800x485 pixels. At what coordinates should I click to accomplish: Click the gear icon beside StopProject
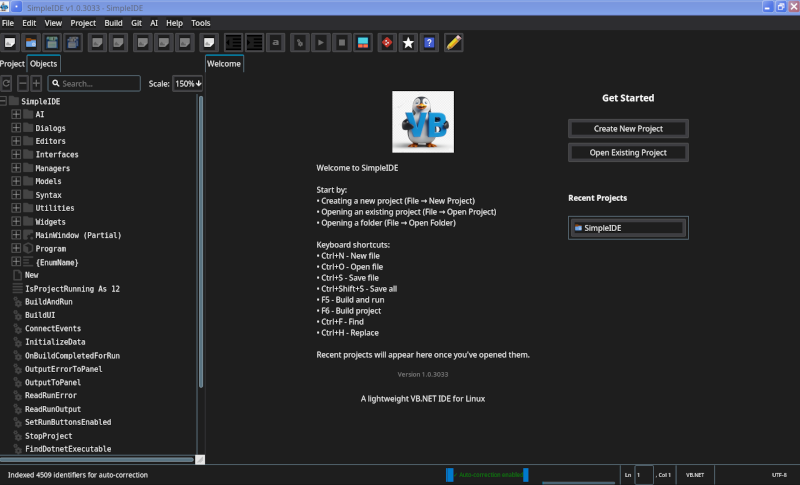click(x=17, y=436)
